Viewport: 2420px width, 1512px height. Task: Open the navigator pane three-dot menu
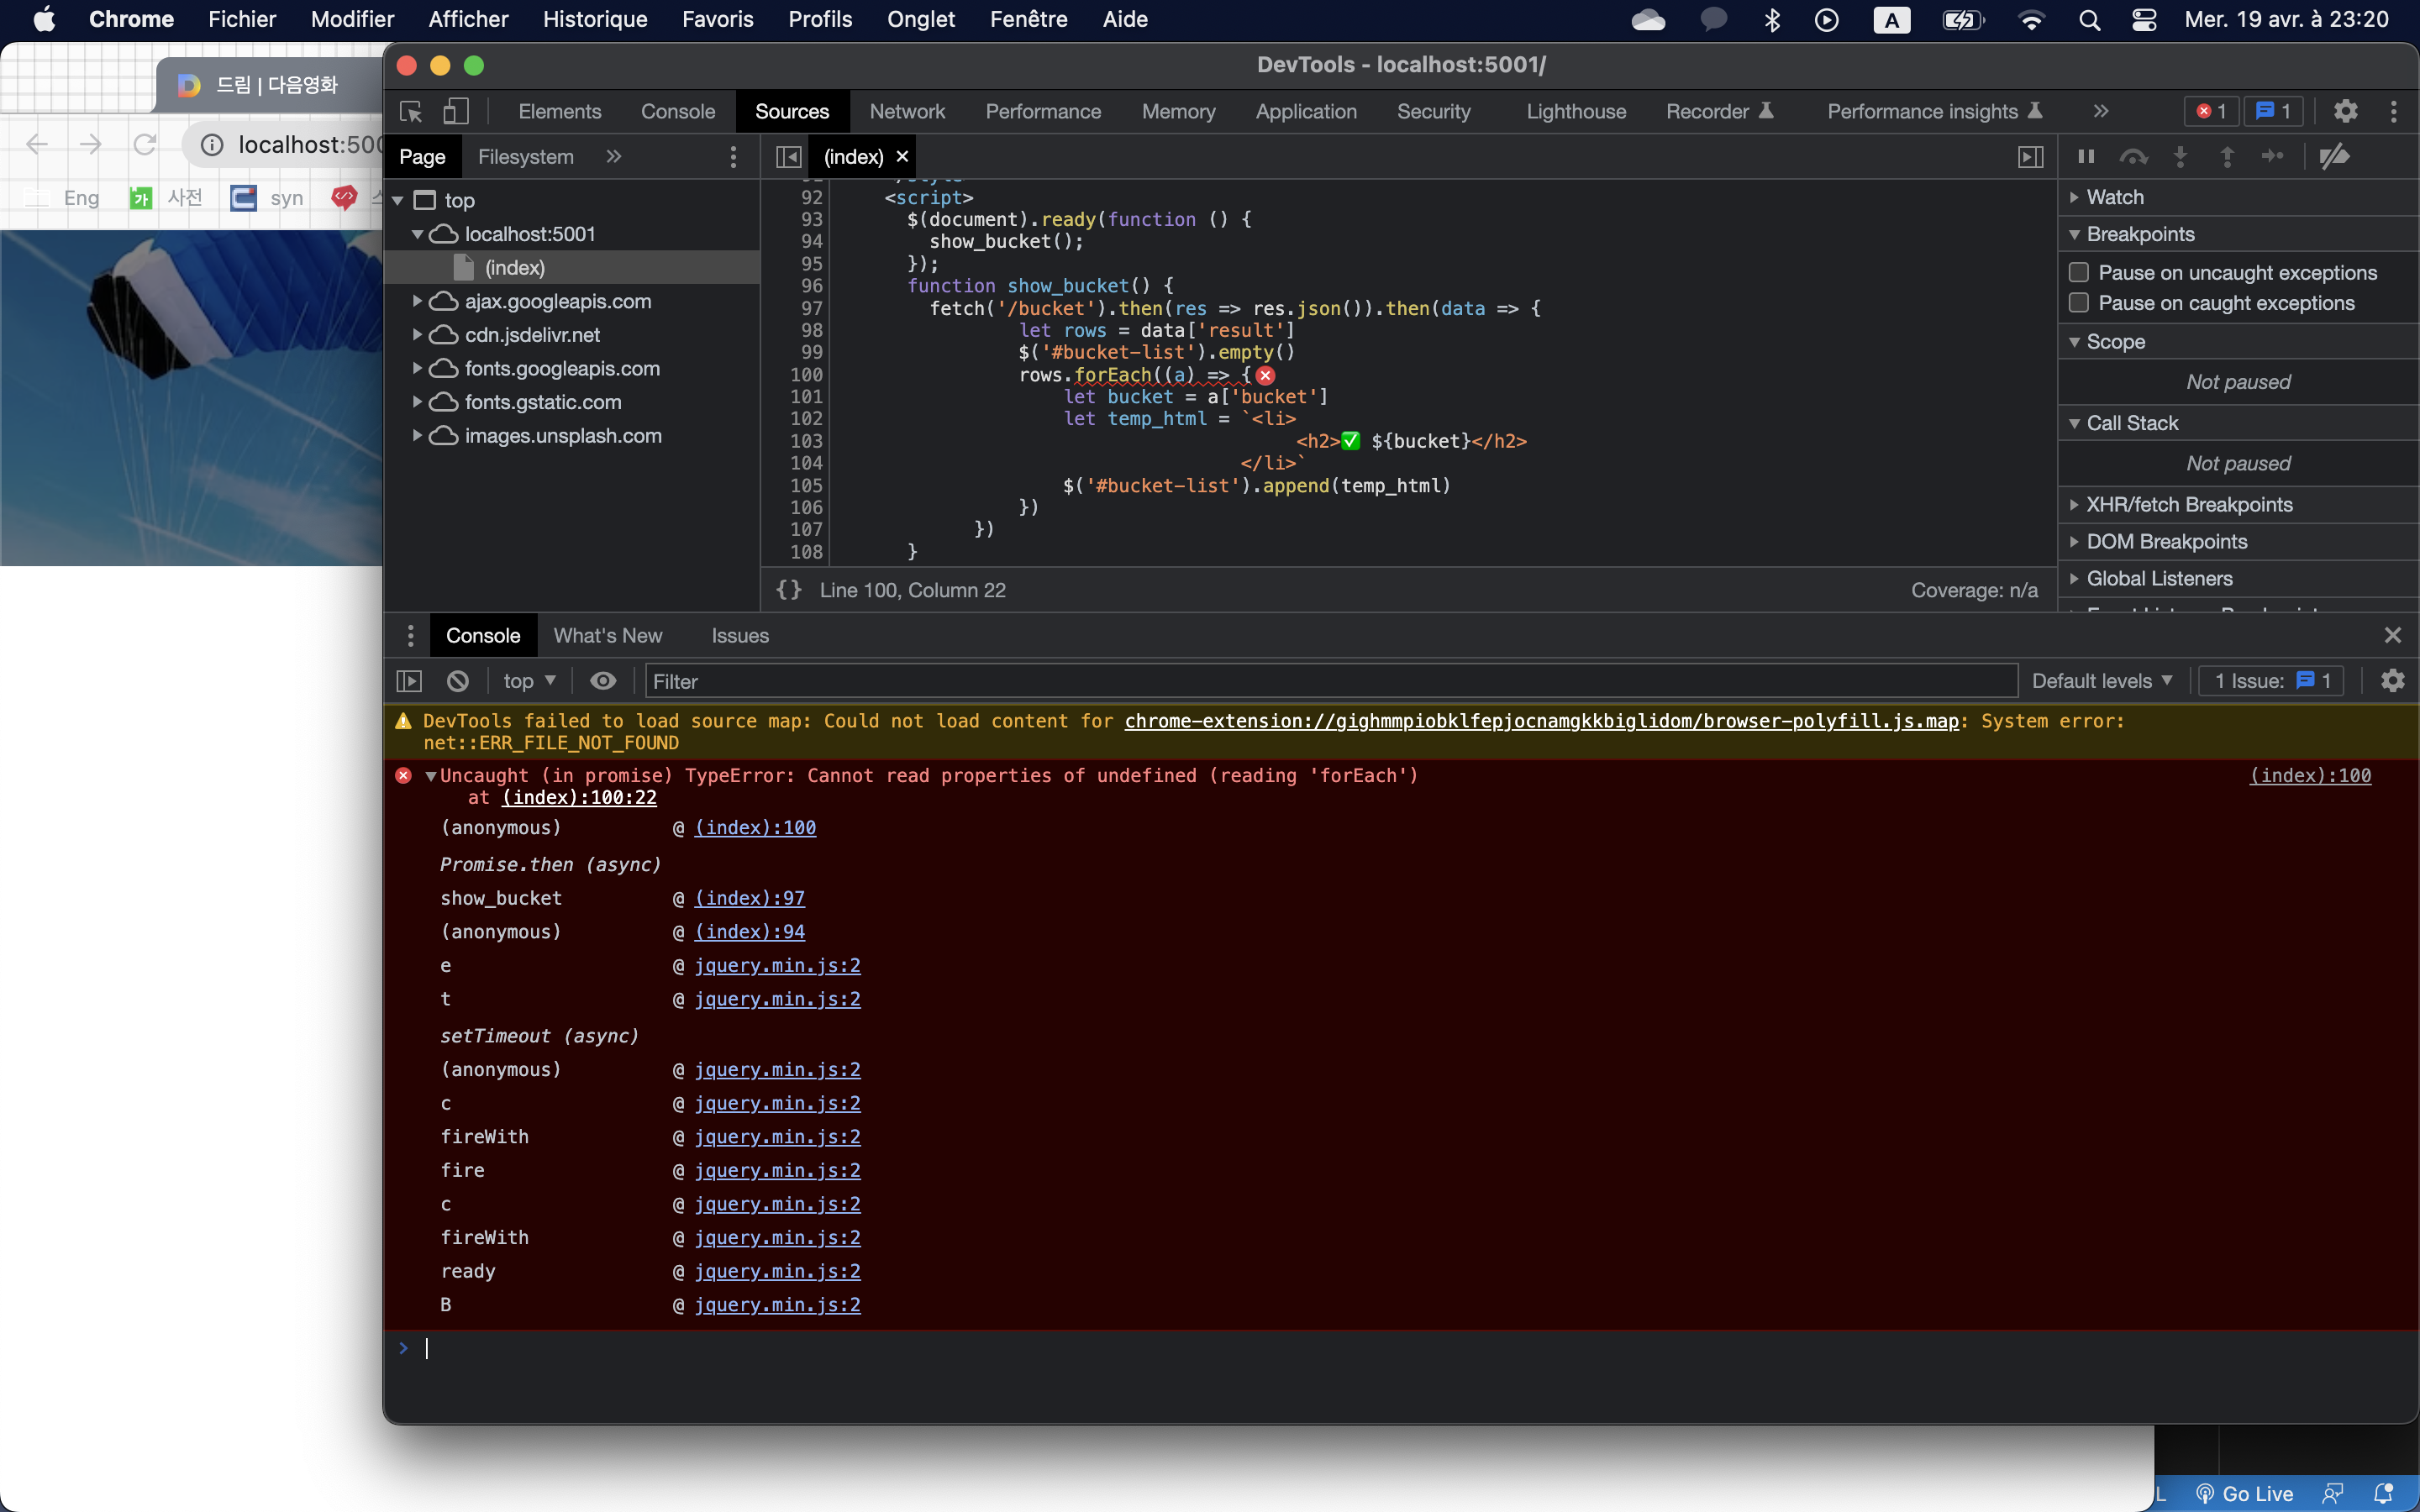click(x=733, y=156)
